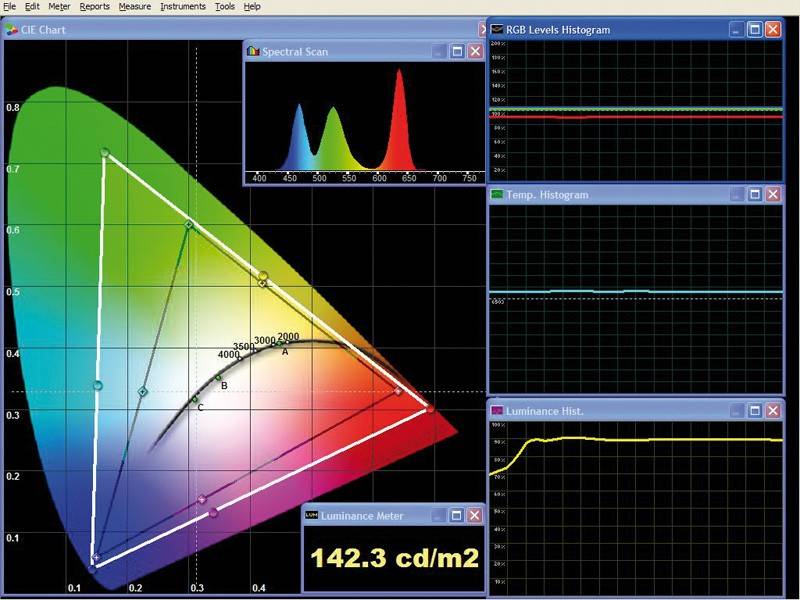Open the Meter menu

tap(59, 7)
